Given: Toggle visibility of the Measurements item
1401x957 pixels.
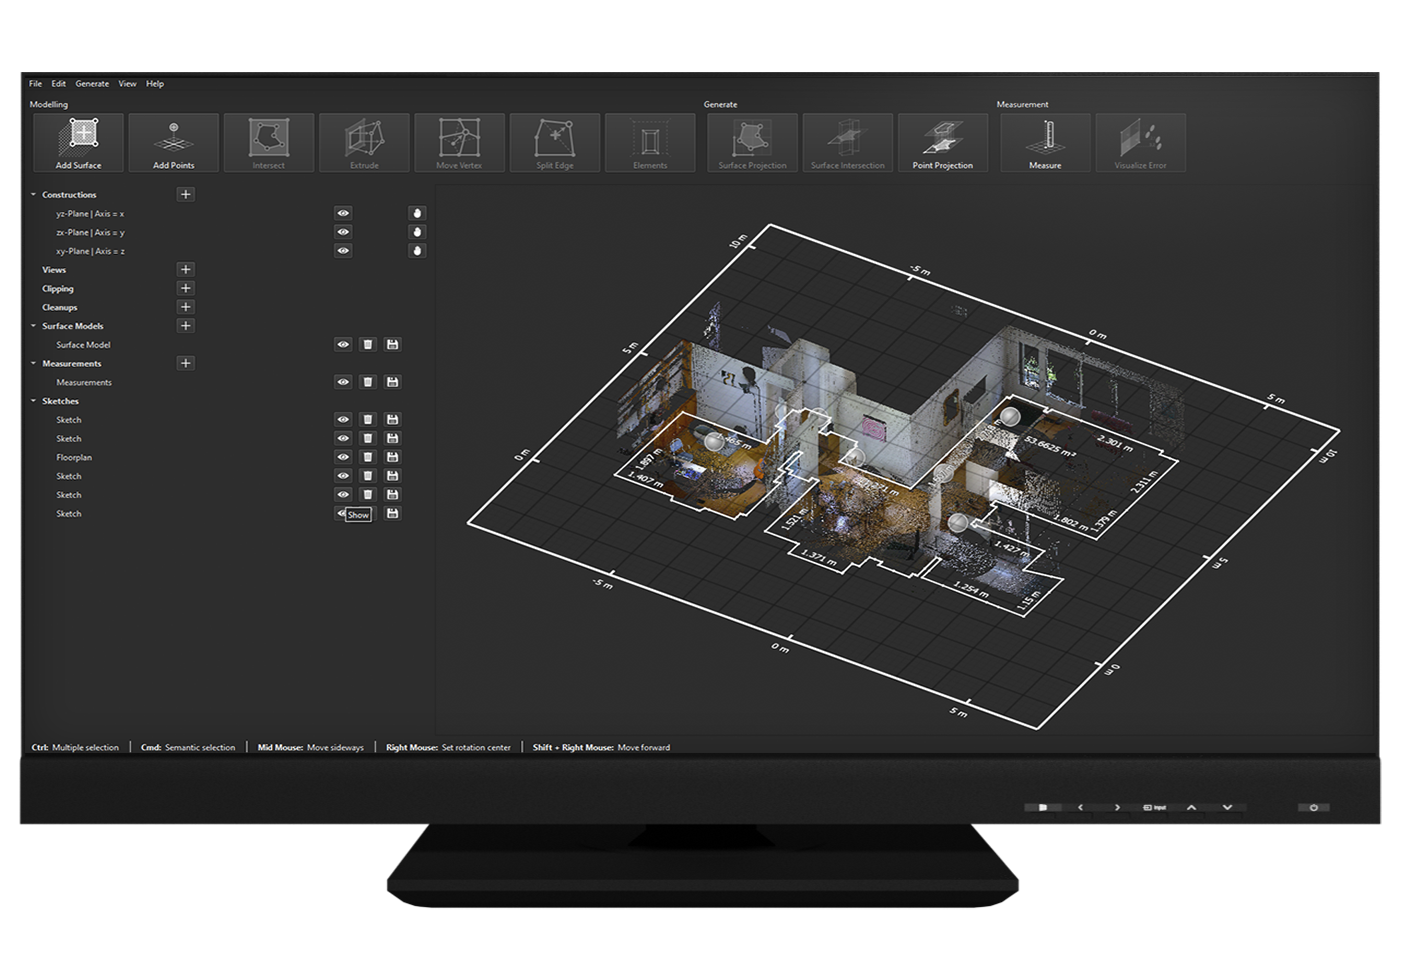Looking at the screenshot, I should [x=343, y=382].
